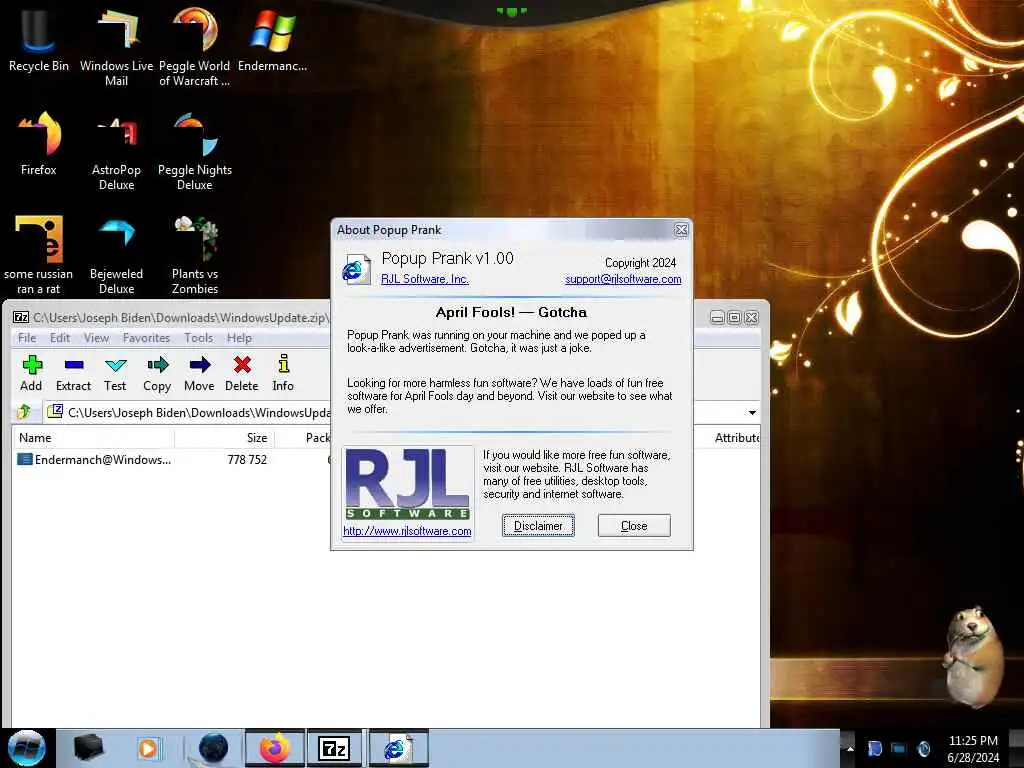
Task: Select 'some russian ran a rat' icon
Action: tap(39, 255)
